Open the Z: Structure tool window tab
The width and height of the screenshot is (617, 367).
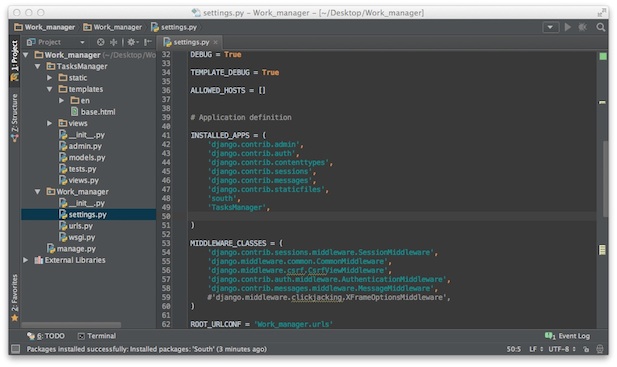point(15,118)
